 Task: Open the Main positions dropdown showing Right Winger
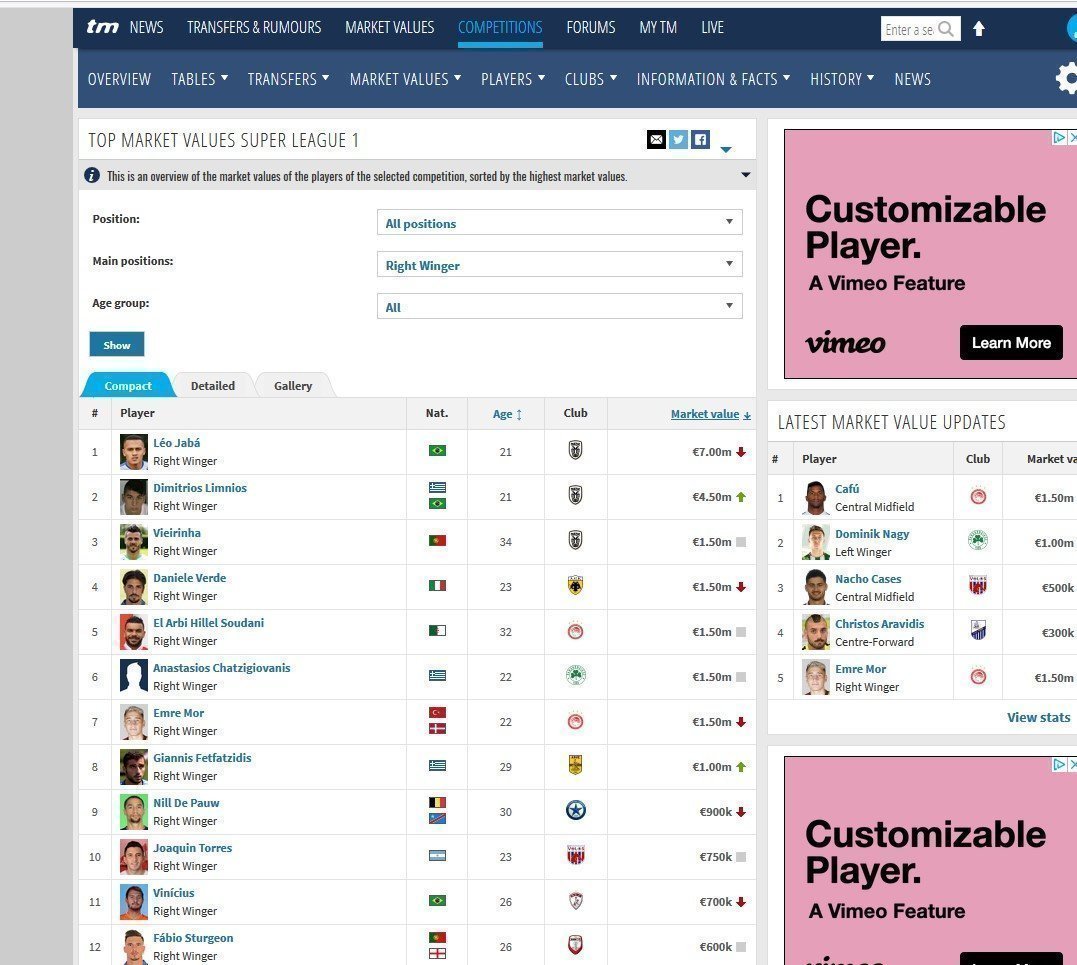[559, 264]
